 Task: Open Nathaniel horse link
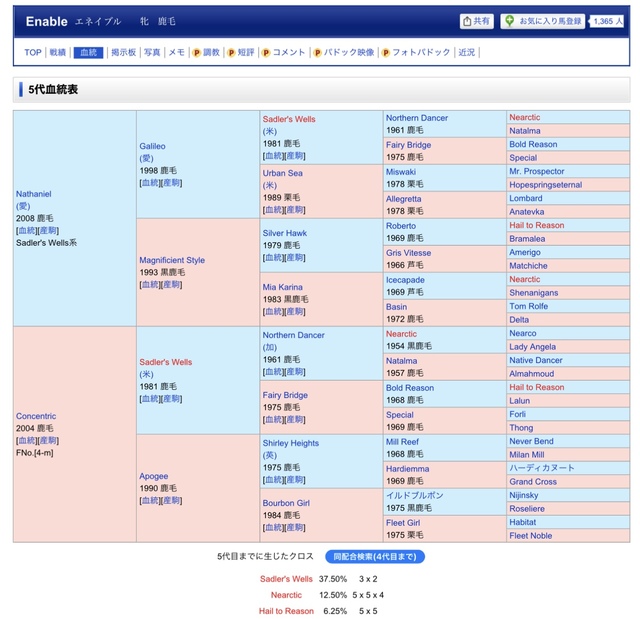[33, 194]
